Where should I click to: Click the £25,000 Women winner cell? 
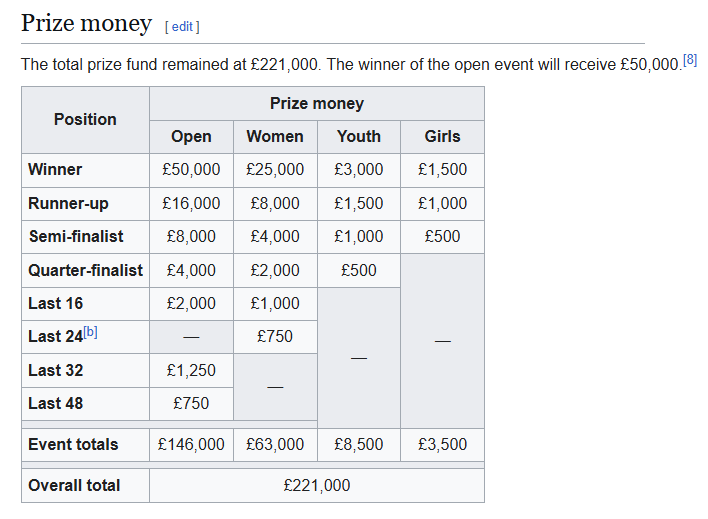click(x=275, y=169)
